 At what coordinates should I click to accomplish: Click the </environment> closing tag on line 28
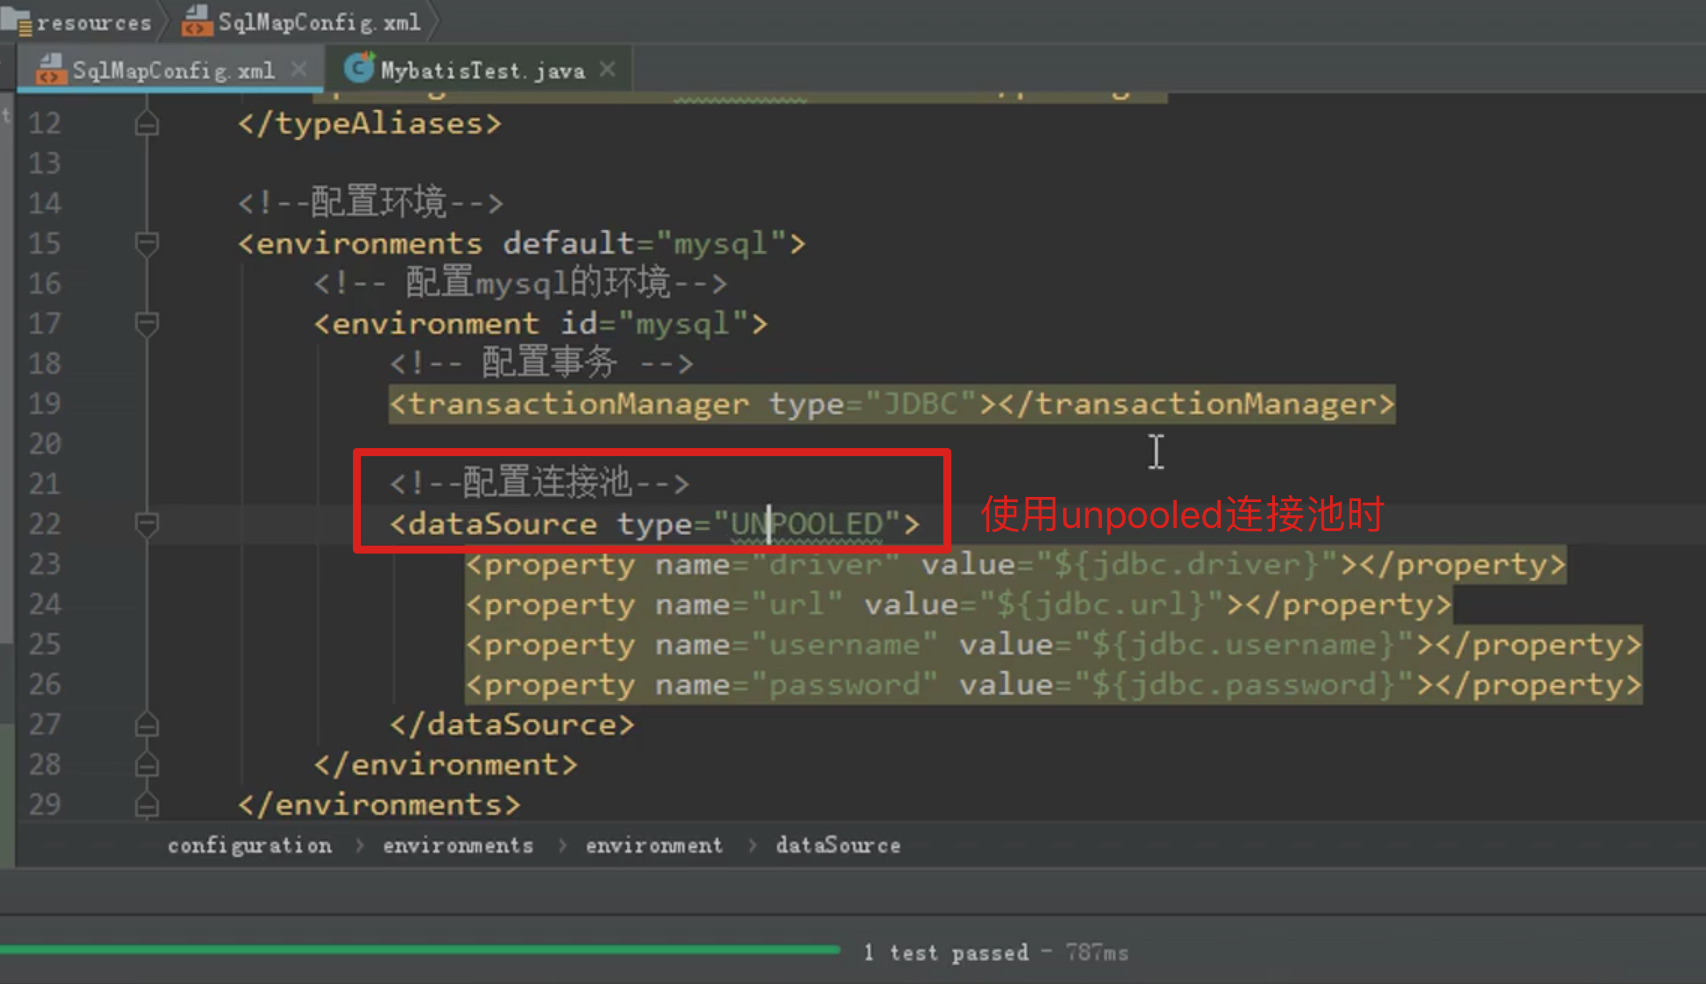[x=445, y=764]
